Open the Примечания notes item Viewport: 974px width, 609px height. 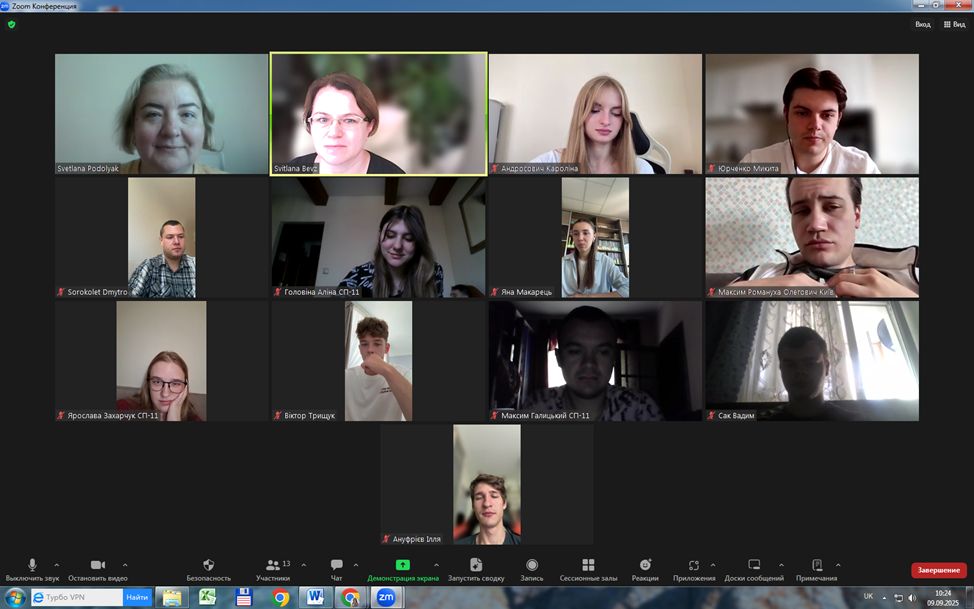point(816,567)
